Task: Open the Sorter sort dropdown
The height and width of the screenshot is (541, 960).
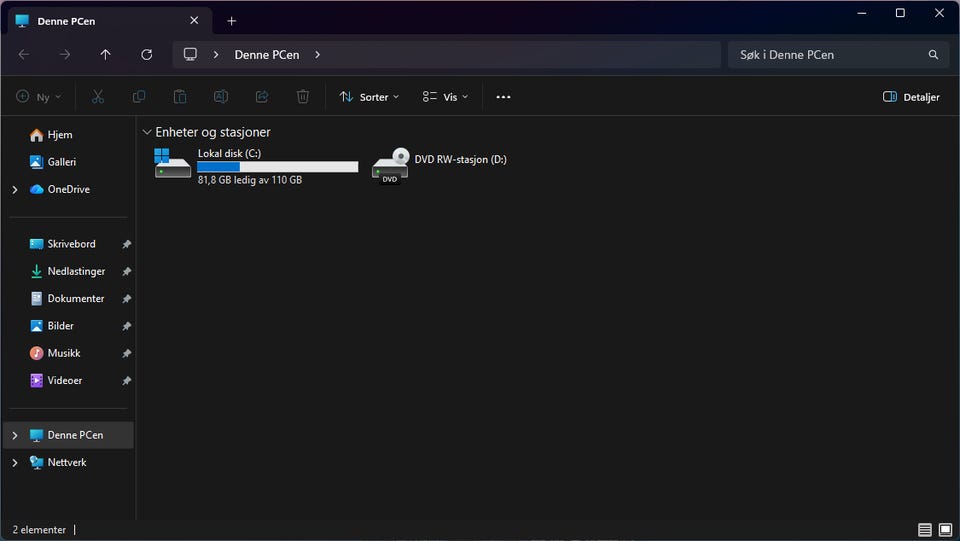Action: pyautogui.click(x=369, y=97)
